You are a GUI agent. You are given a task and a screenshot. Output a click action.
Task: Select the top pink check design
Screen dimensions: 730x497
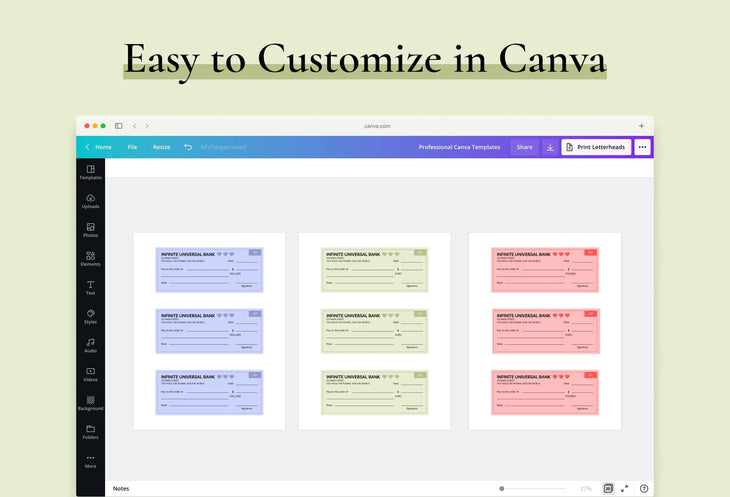[x=545, y=270]
